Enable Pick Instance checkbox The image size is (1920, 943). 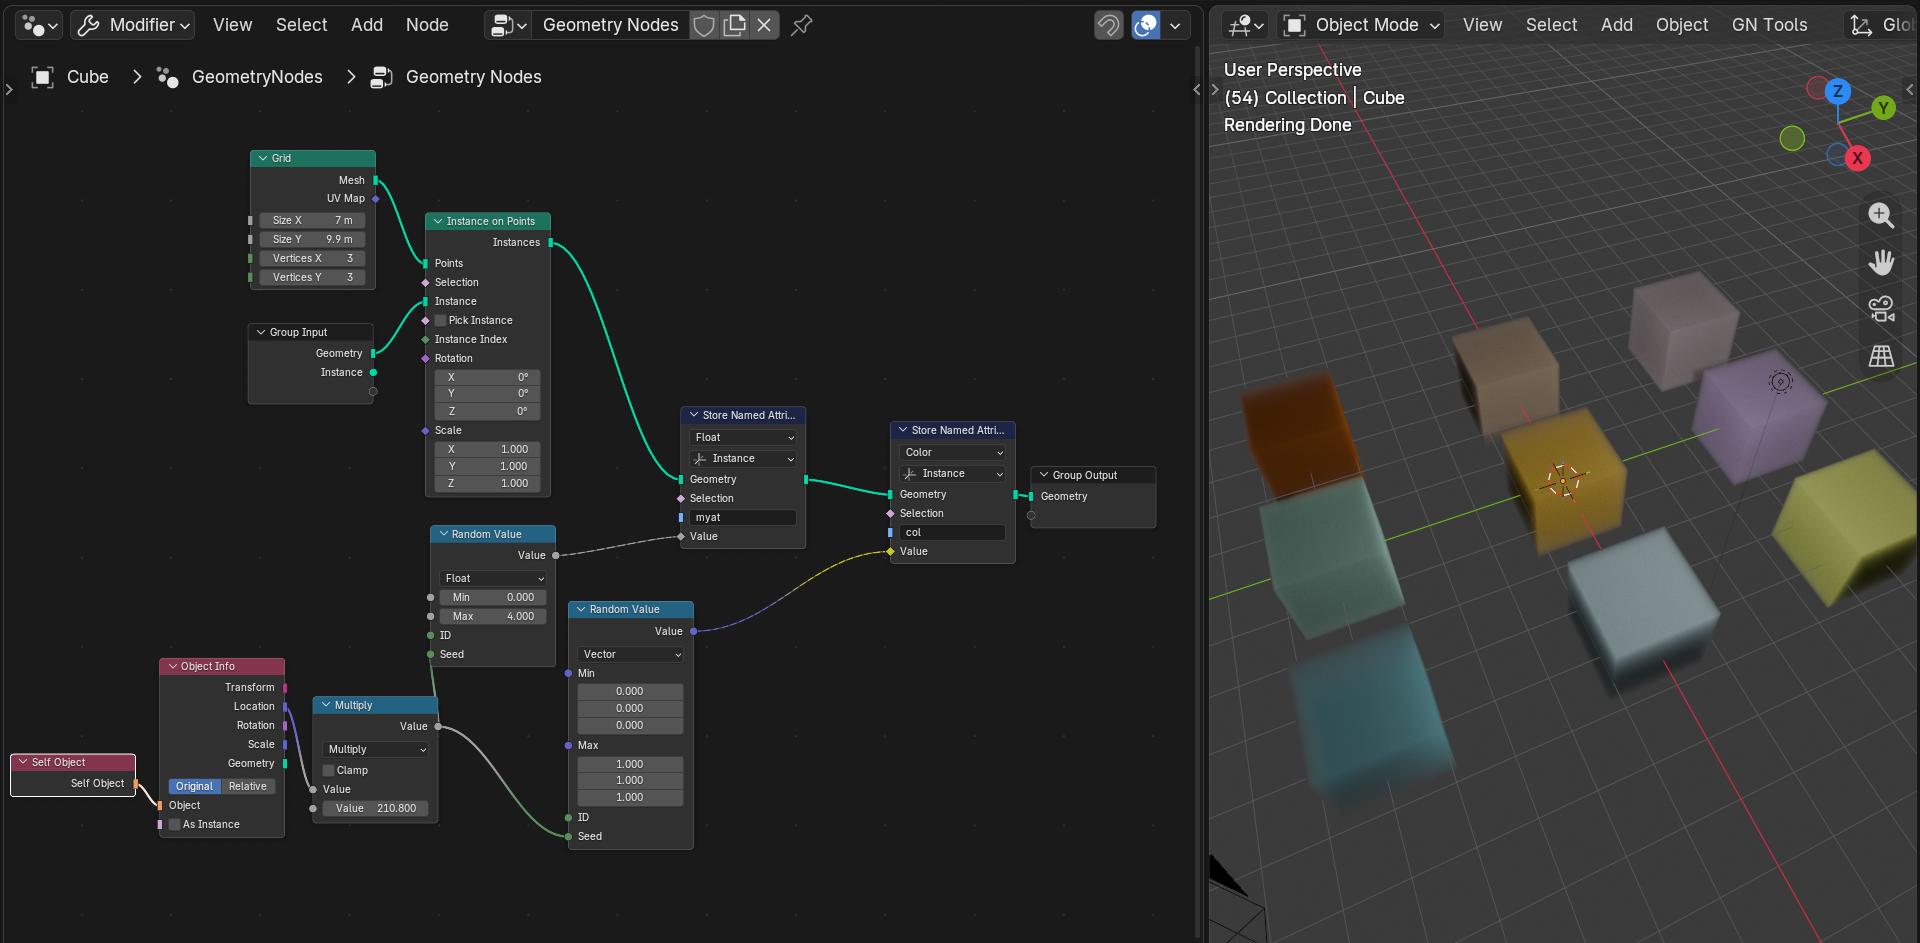(x=440, y=320)
